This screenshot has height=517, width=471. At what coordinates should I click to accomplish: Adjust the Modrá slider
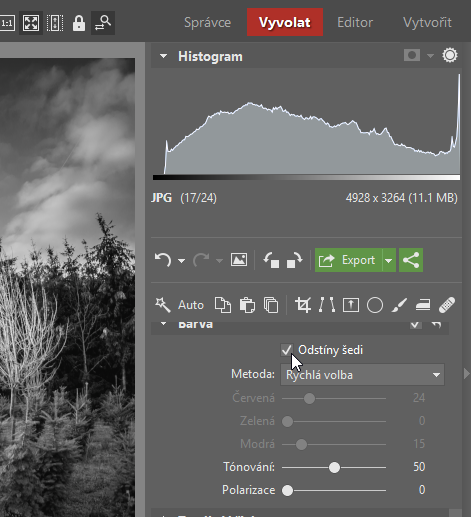[x=301, y=444]
